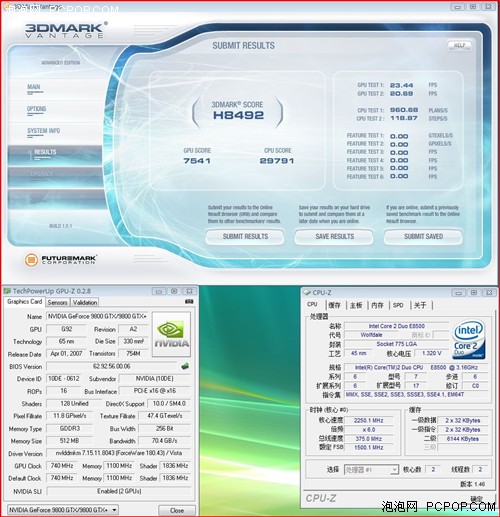Screen dimensions: 500x517
Task: Click the GPU TEST 1 result 23.44
Action: (x=401, y=85)
